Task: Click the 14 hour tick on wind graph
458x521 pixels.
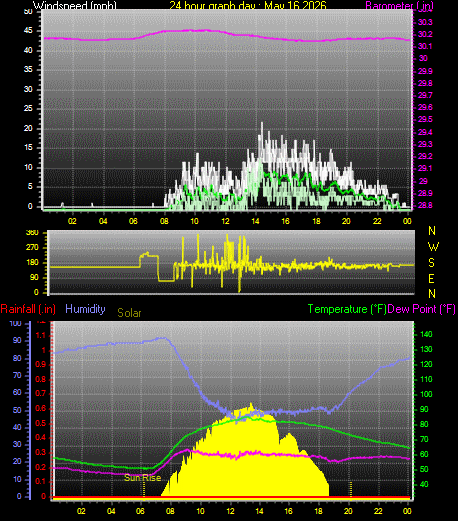Action: (255, 221)
